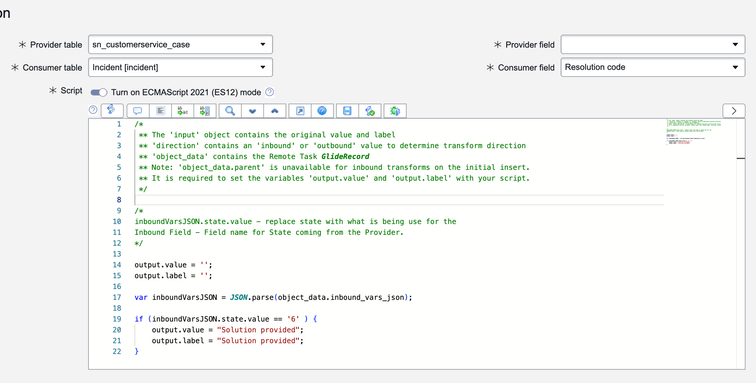
Task: Click the empty line 8 in the editor
Action: (x=399, y=200)
